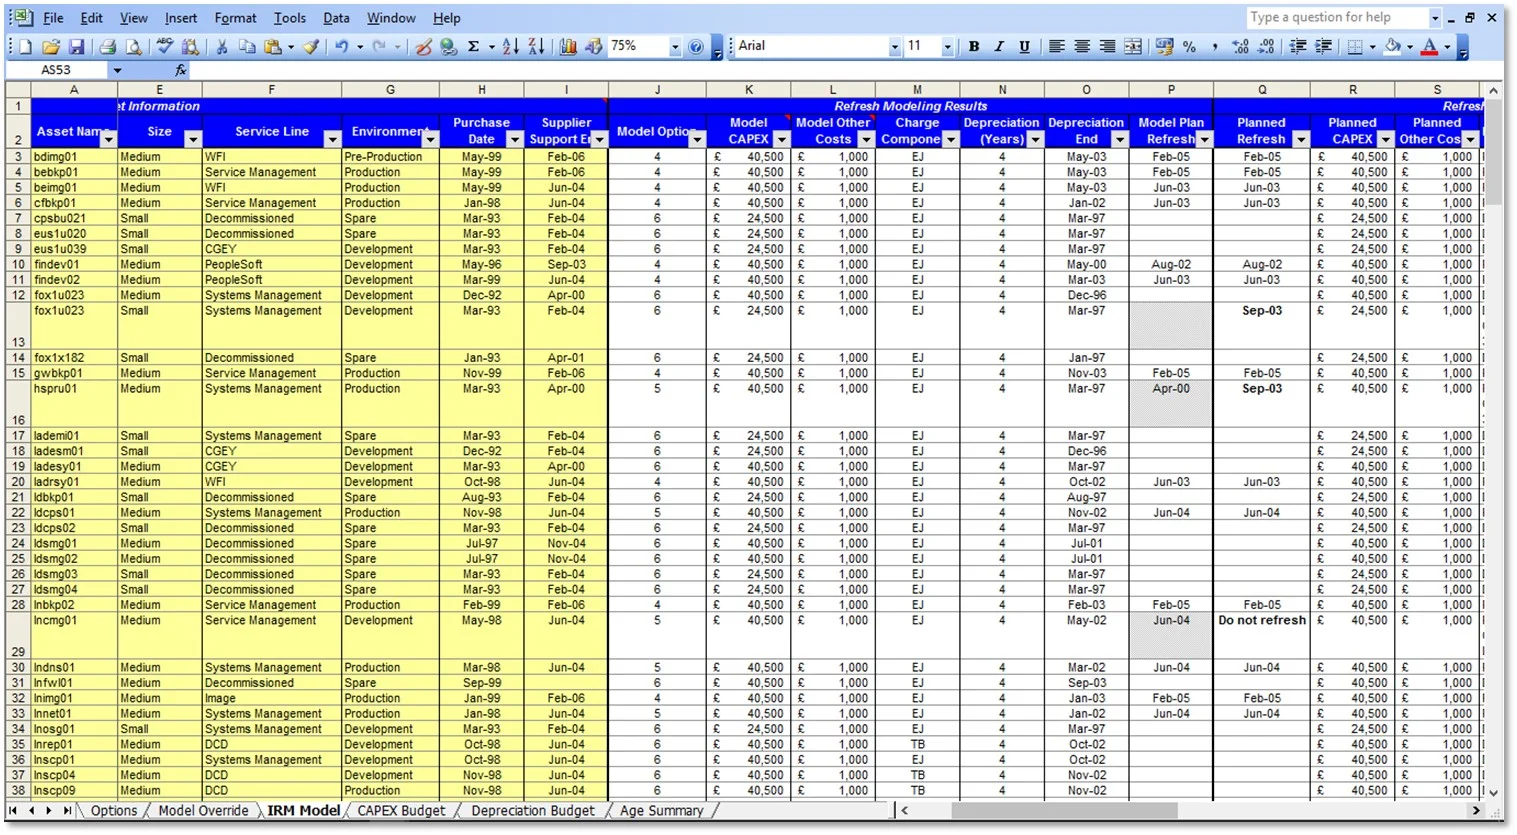Sort descending with the Z-A icon
Viewport: 1517px width, 835px height.
[536, 46]
